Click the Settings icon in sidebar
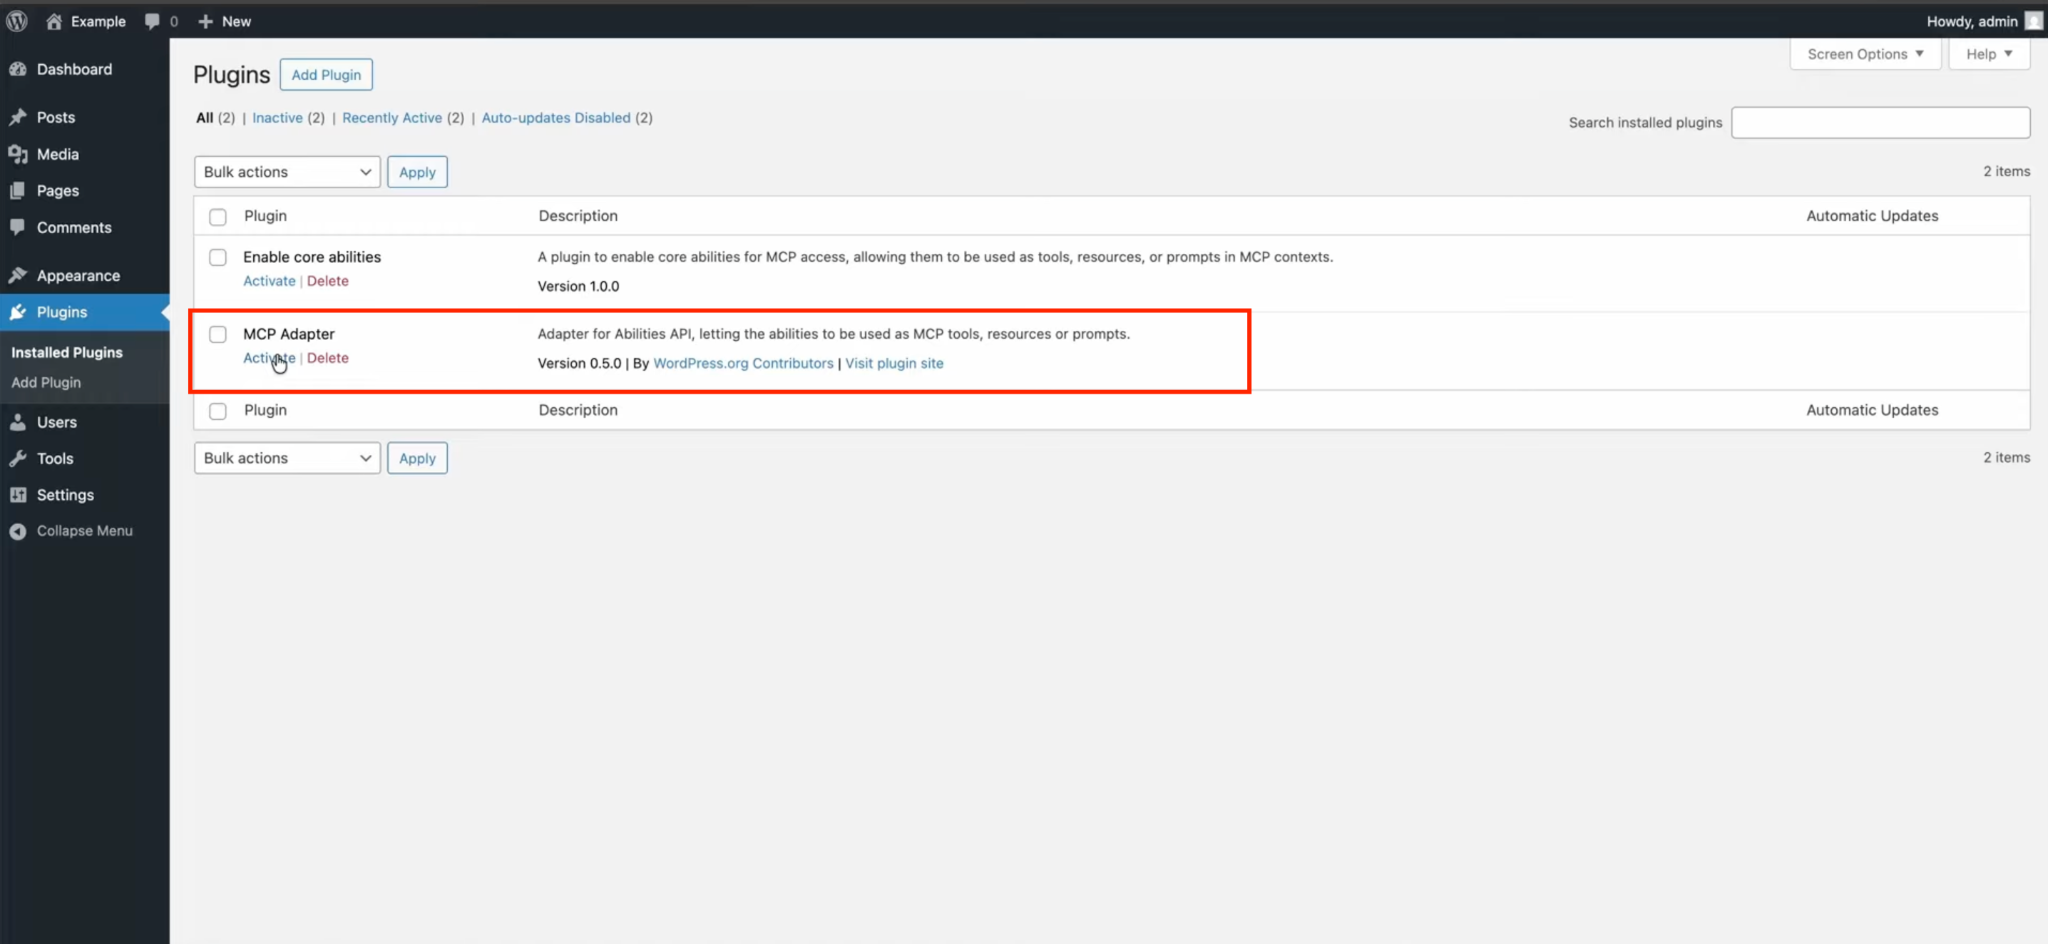Image resolution: width=2048 pixels, height=944 pixels. tap(18, 495)
